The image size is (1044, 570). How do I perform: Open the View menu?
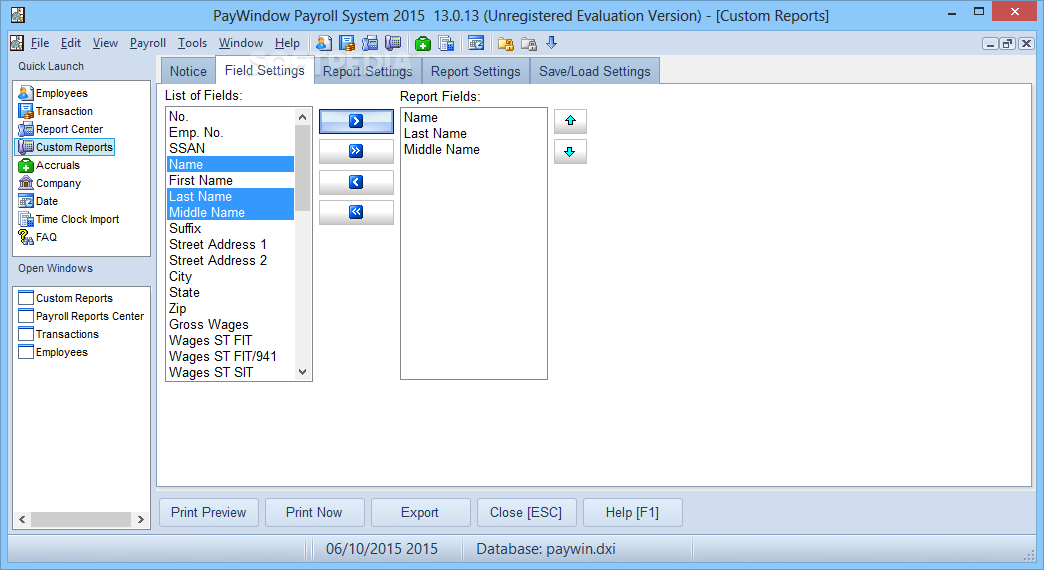tap(105, 43)
